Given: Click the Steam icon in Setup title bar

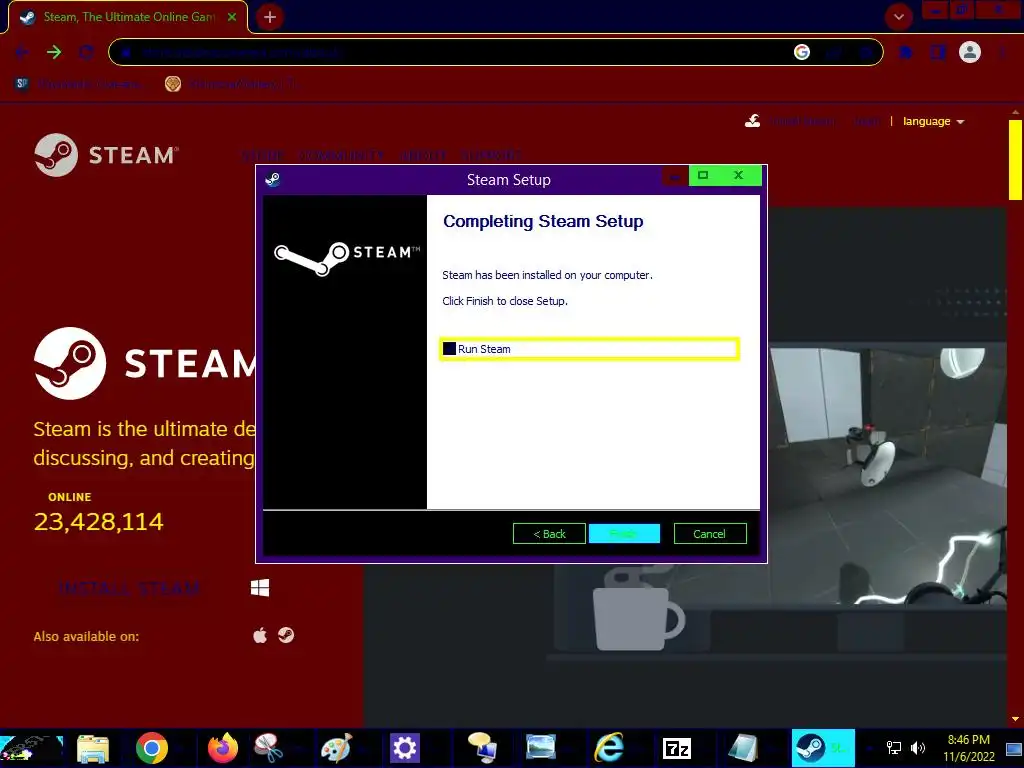Looking at the screenshot, I should click(x=273, y=180).
